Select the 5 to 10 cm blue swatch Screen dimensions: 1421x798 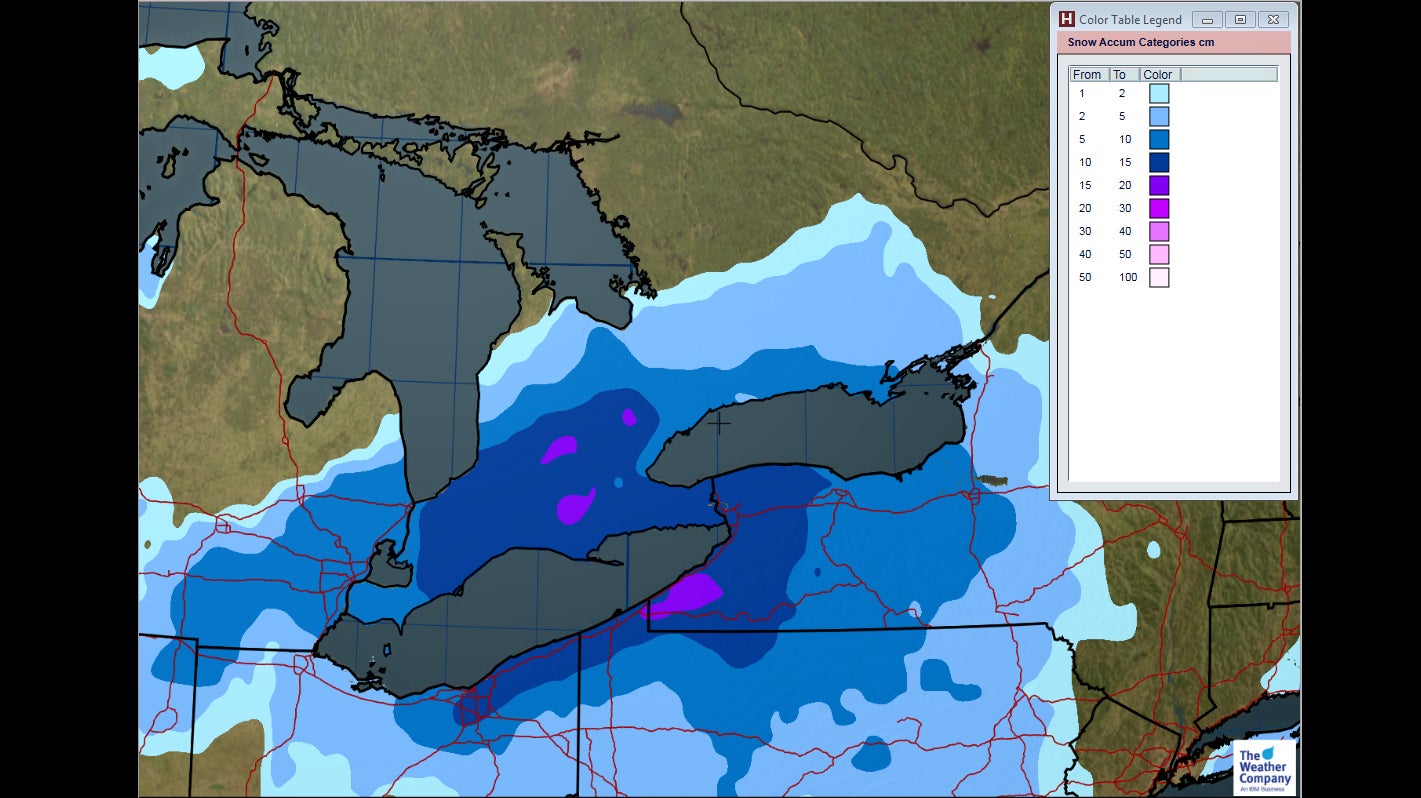[x=1158, y=139]
